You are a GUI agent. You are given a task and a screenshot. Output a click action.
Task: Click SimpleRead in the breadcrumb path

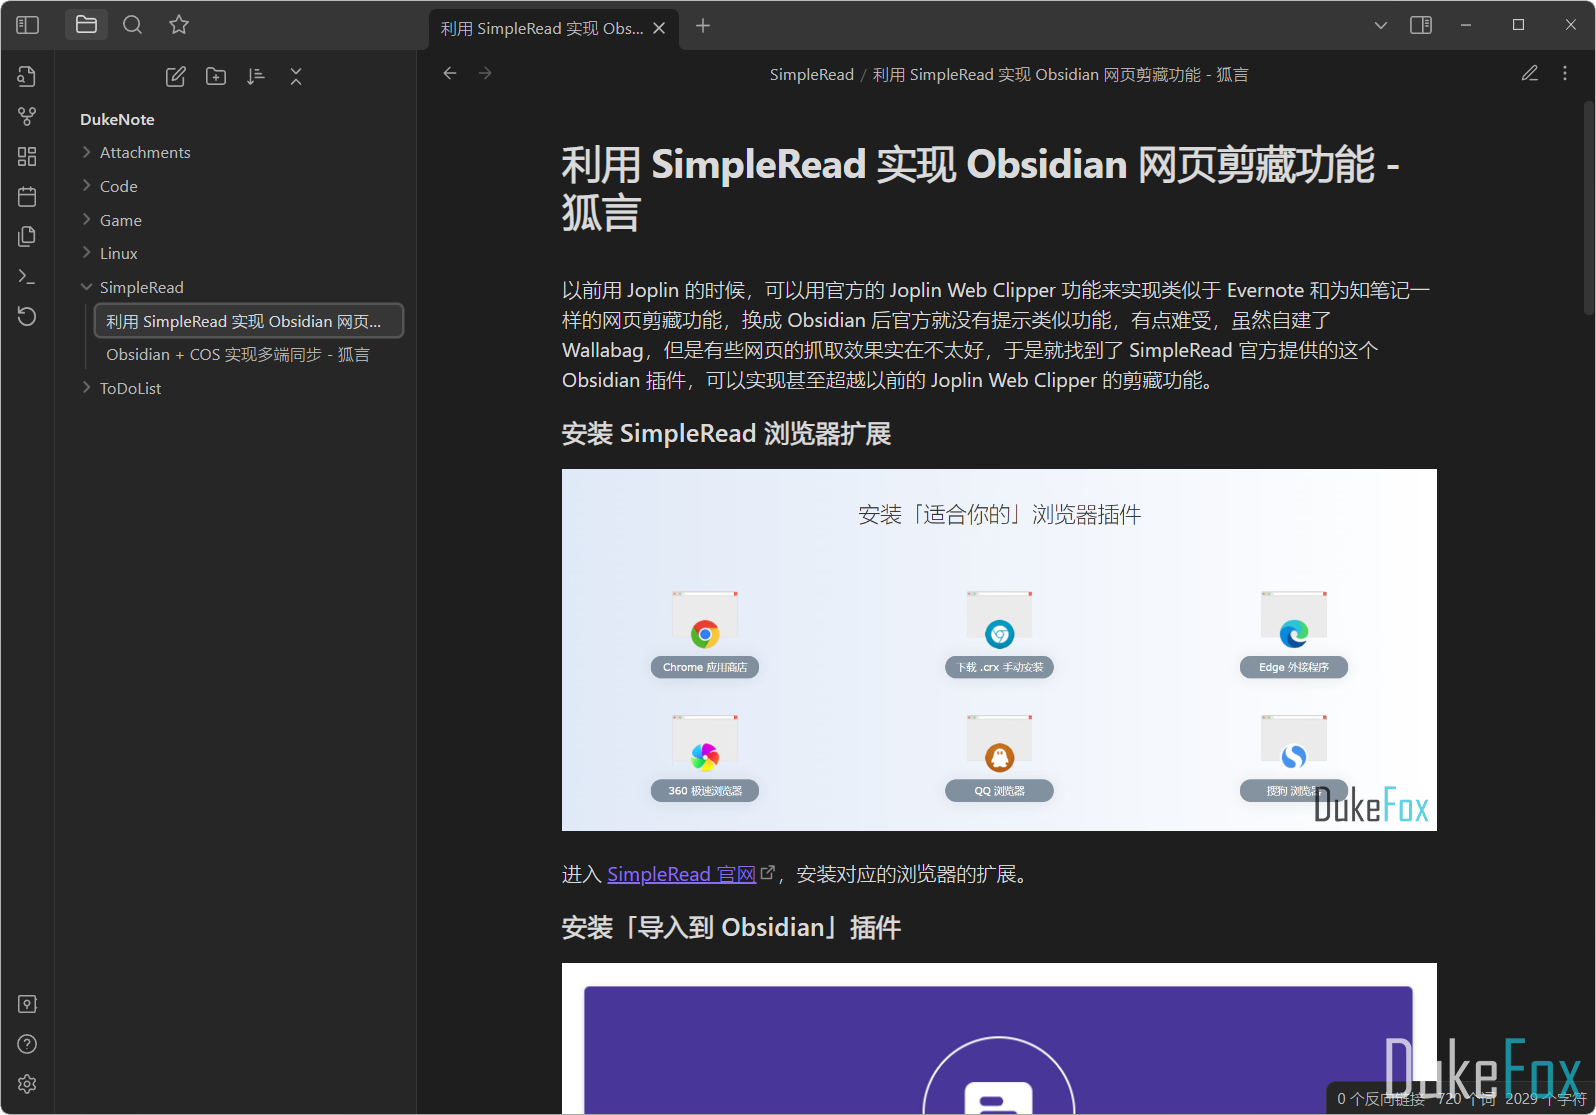click(x=811, y=75)
